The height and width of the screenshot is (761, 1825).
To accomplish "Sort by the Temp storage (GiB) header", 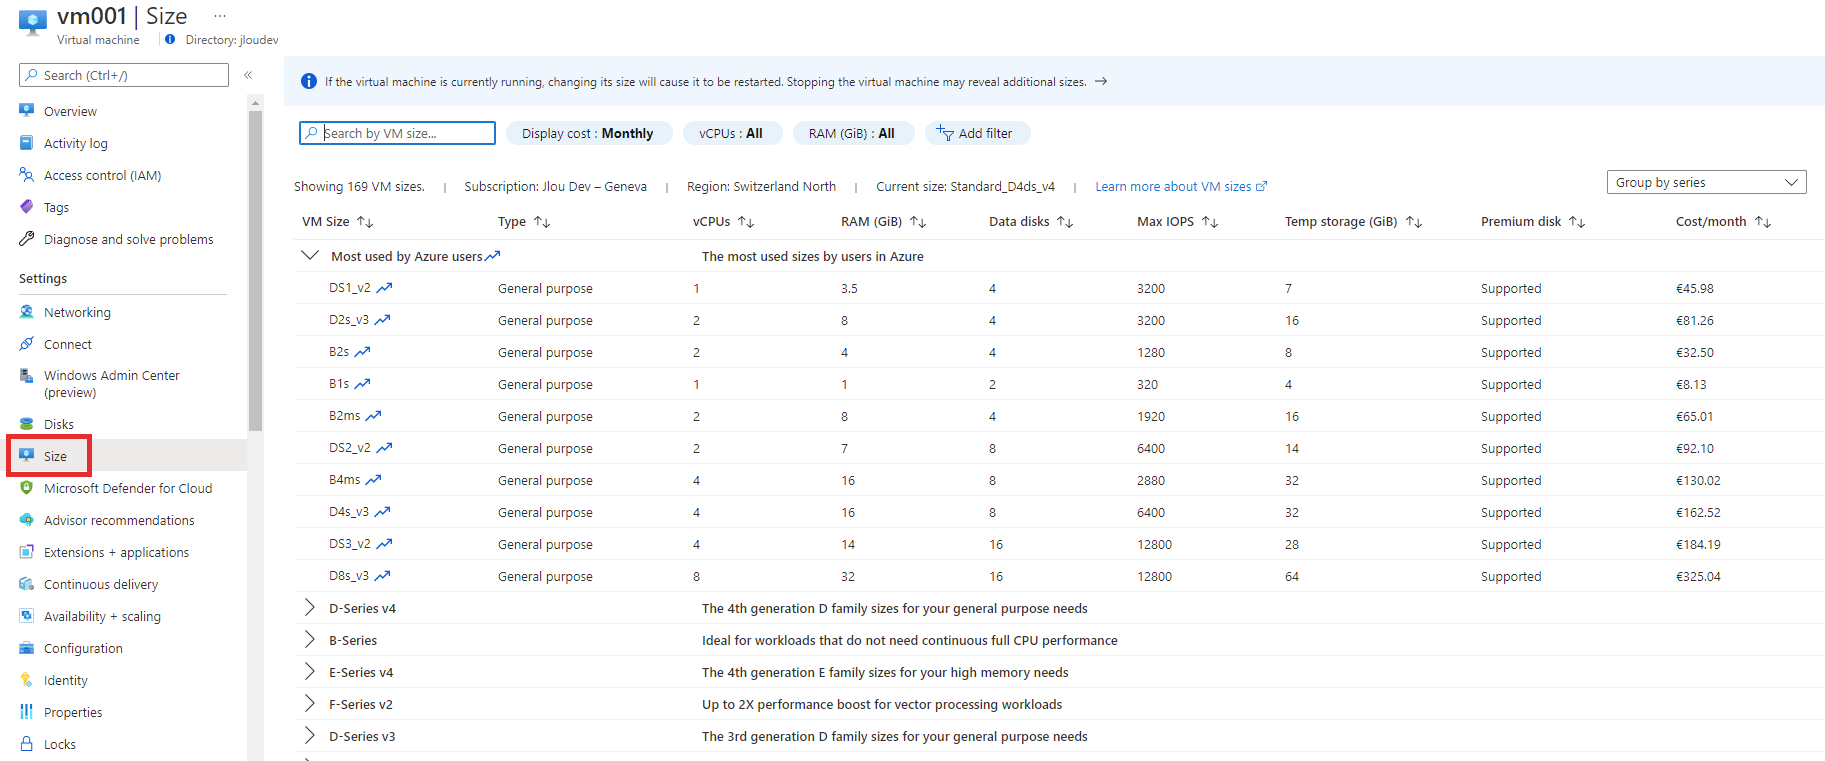I will click(x=1353, y=222).
